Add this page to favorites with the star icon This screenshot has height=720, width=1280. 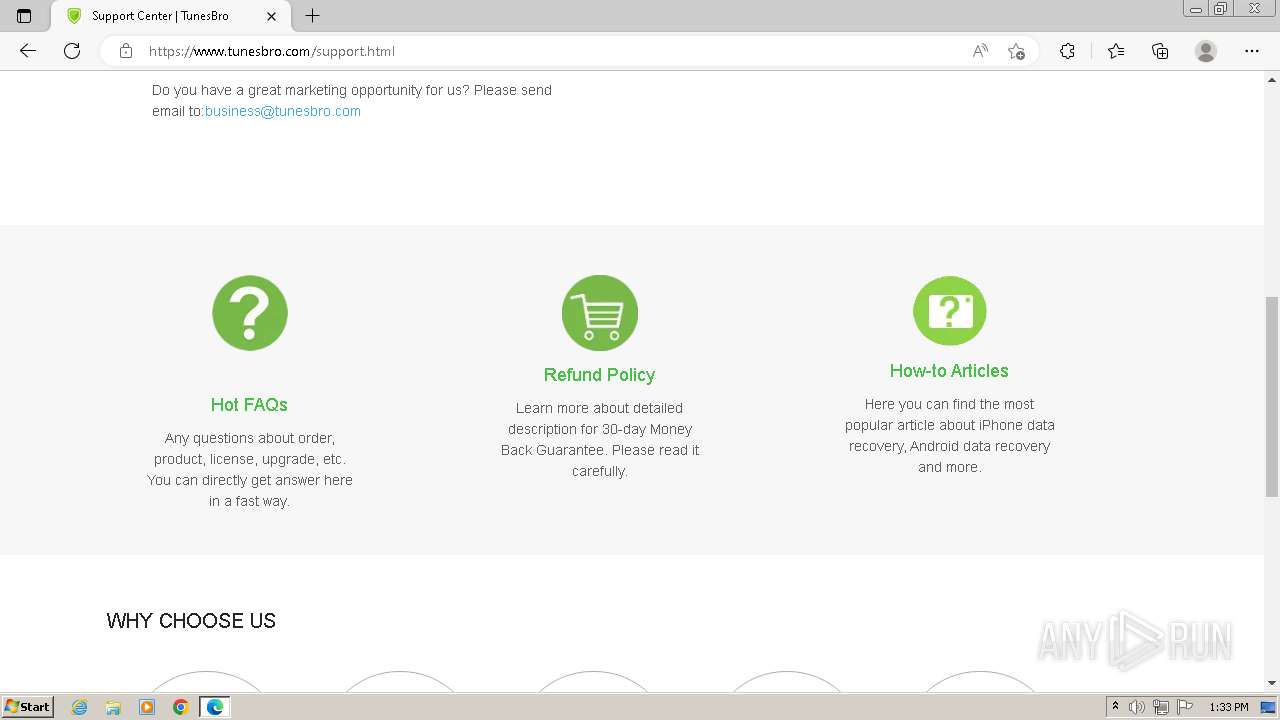coord(1016,51)
